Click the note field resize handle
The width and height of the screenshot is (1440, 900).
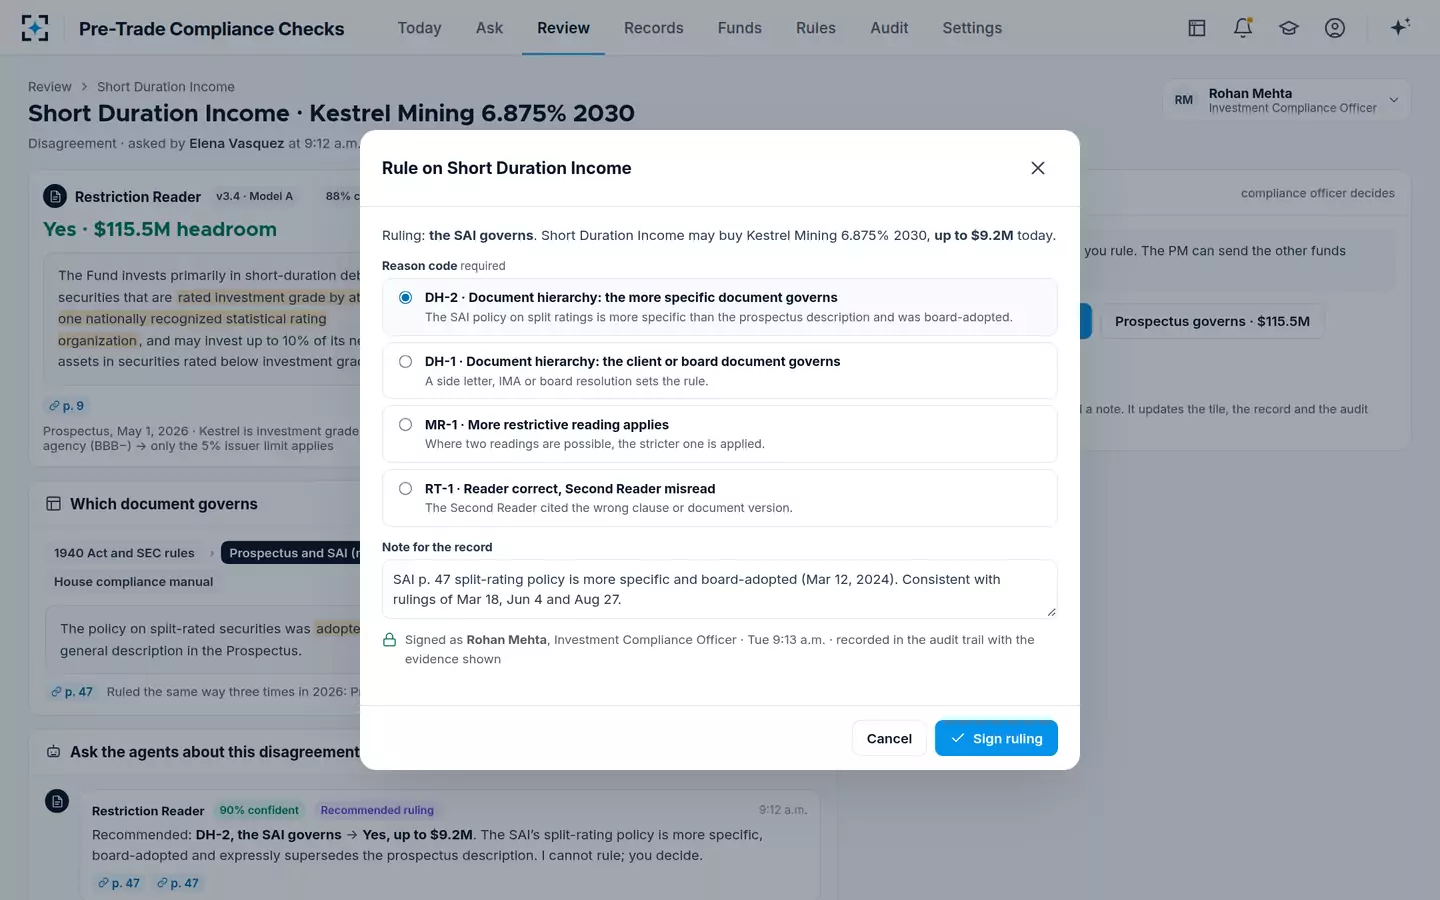(x=1050, y=611)
